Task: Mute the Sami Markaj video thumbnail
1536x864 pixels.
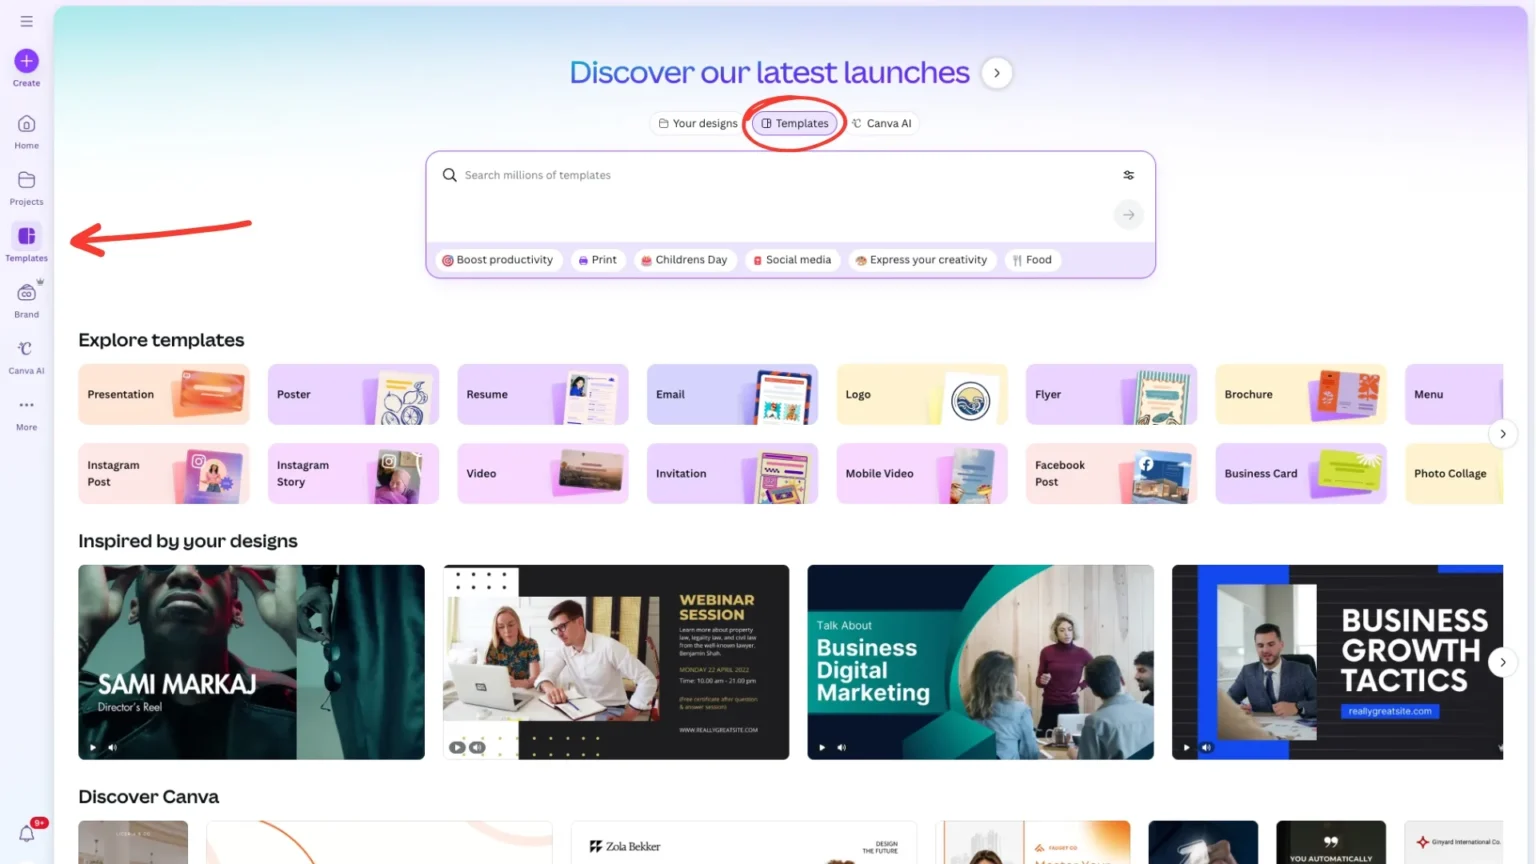Action: (111, 746)
